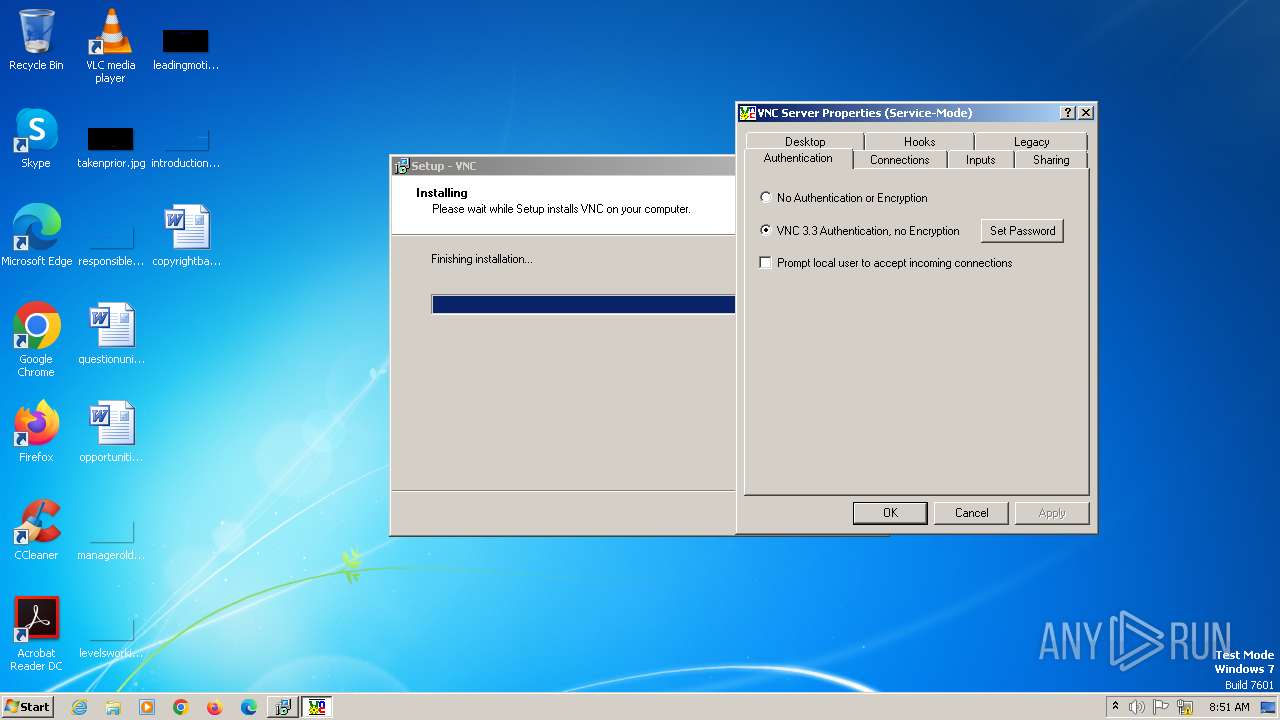This screenshot has width=1280, height=720.
Task: Switch to the Desktop tab
Action: click(x=805, y=142)
